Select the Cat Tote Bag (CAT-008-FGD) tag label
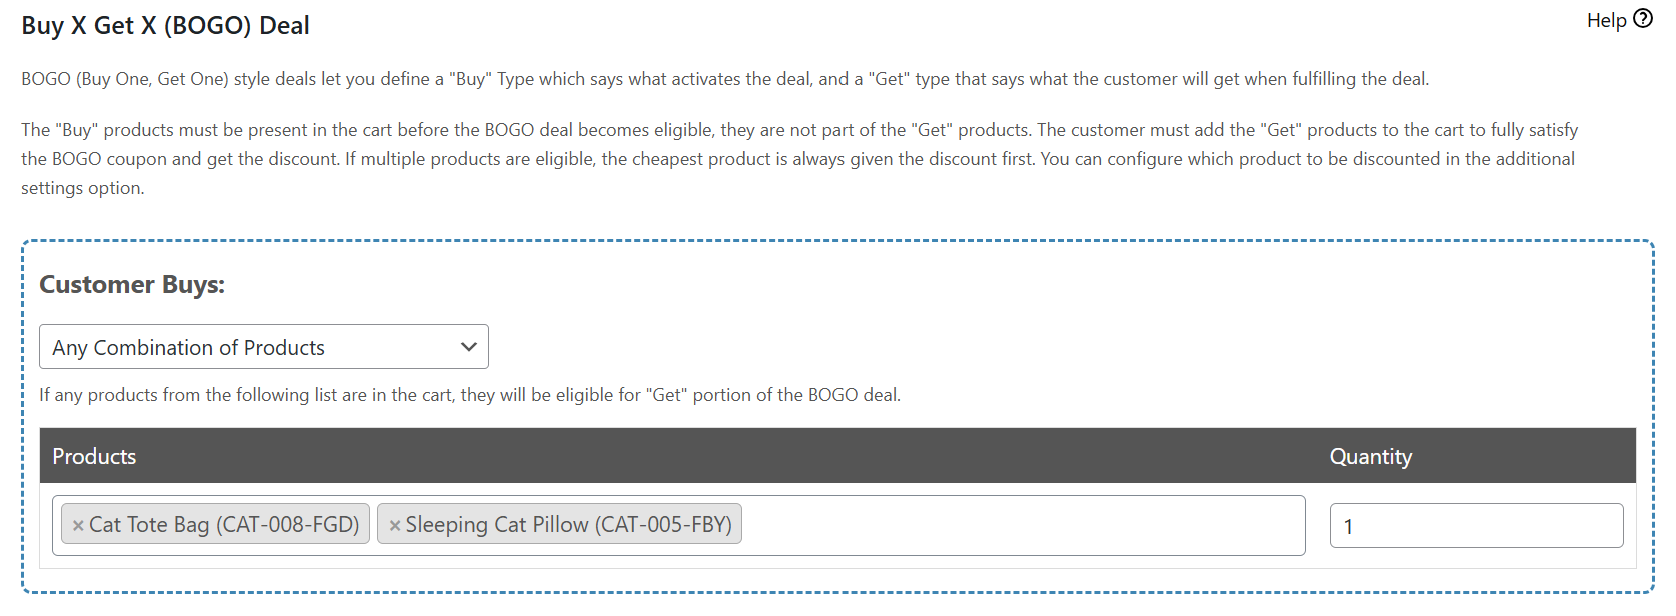Image resolution: width=1676 pixels, height=616 pixels. click(224, 525)
